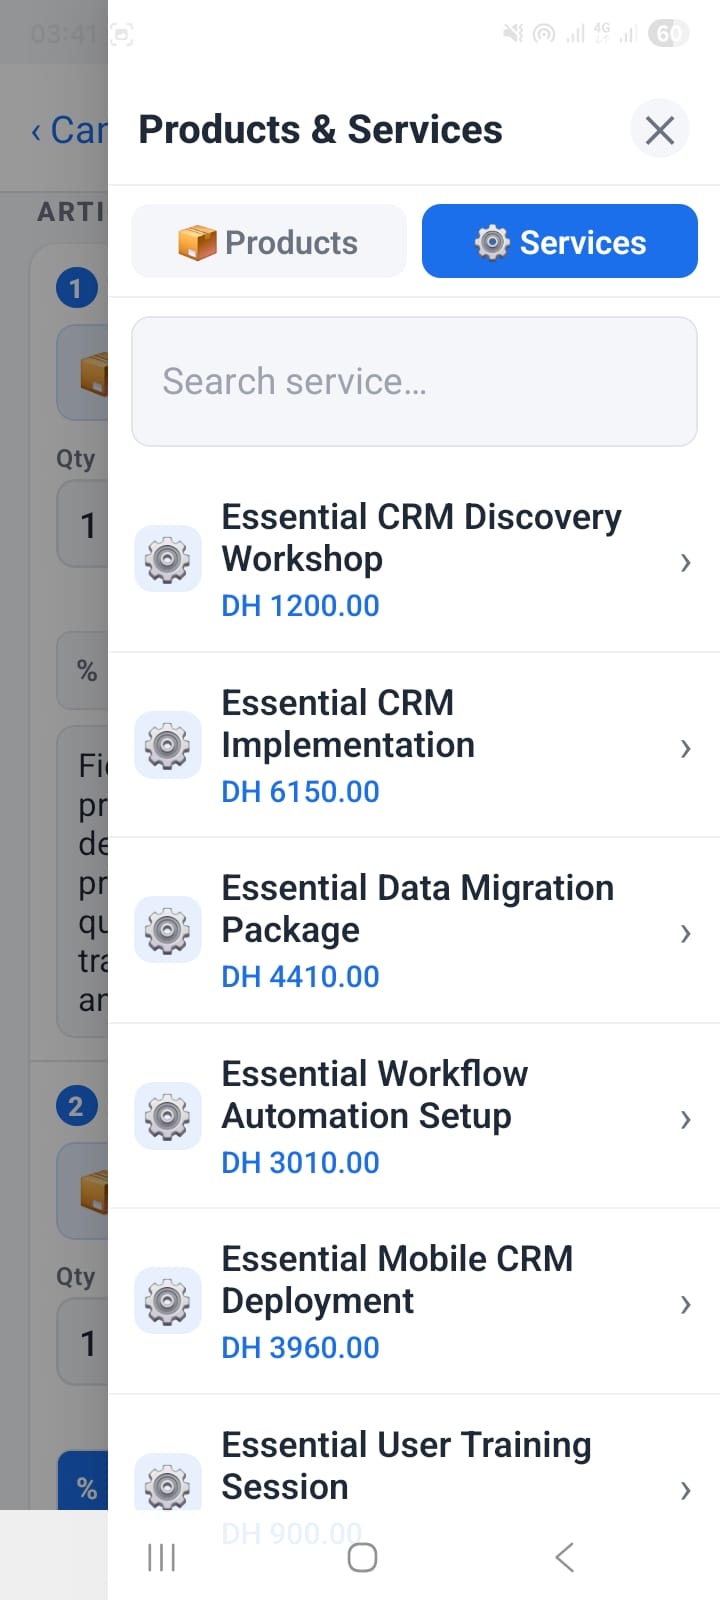The height and width of the screenshot is (1600, 720).
Task: Select Essential CRM Discovery Workshop title
Action: [x=421, y=538]
